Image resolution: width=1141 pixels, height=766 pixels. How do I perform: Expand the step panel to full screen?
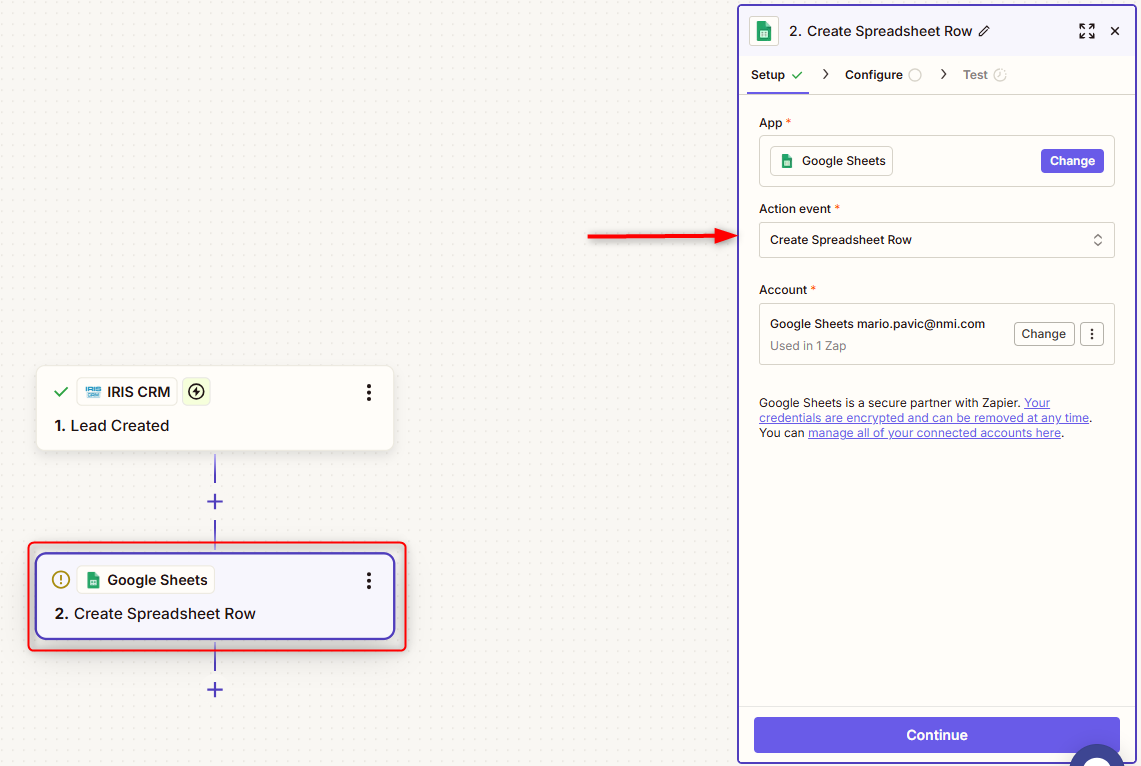[1087, 31]
